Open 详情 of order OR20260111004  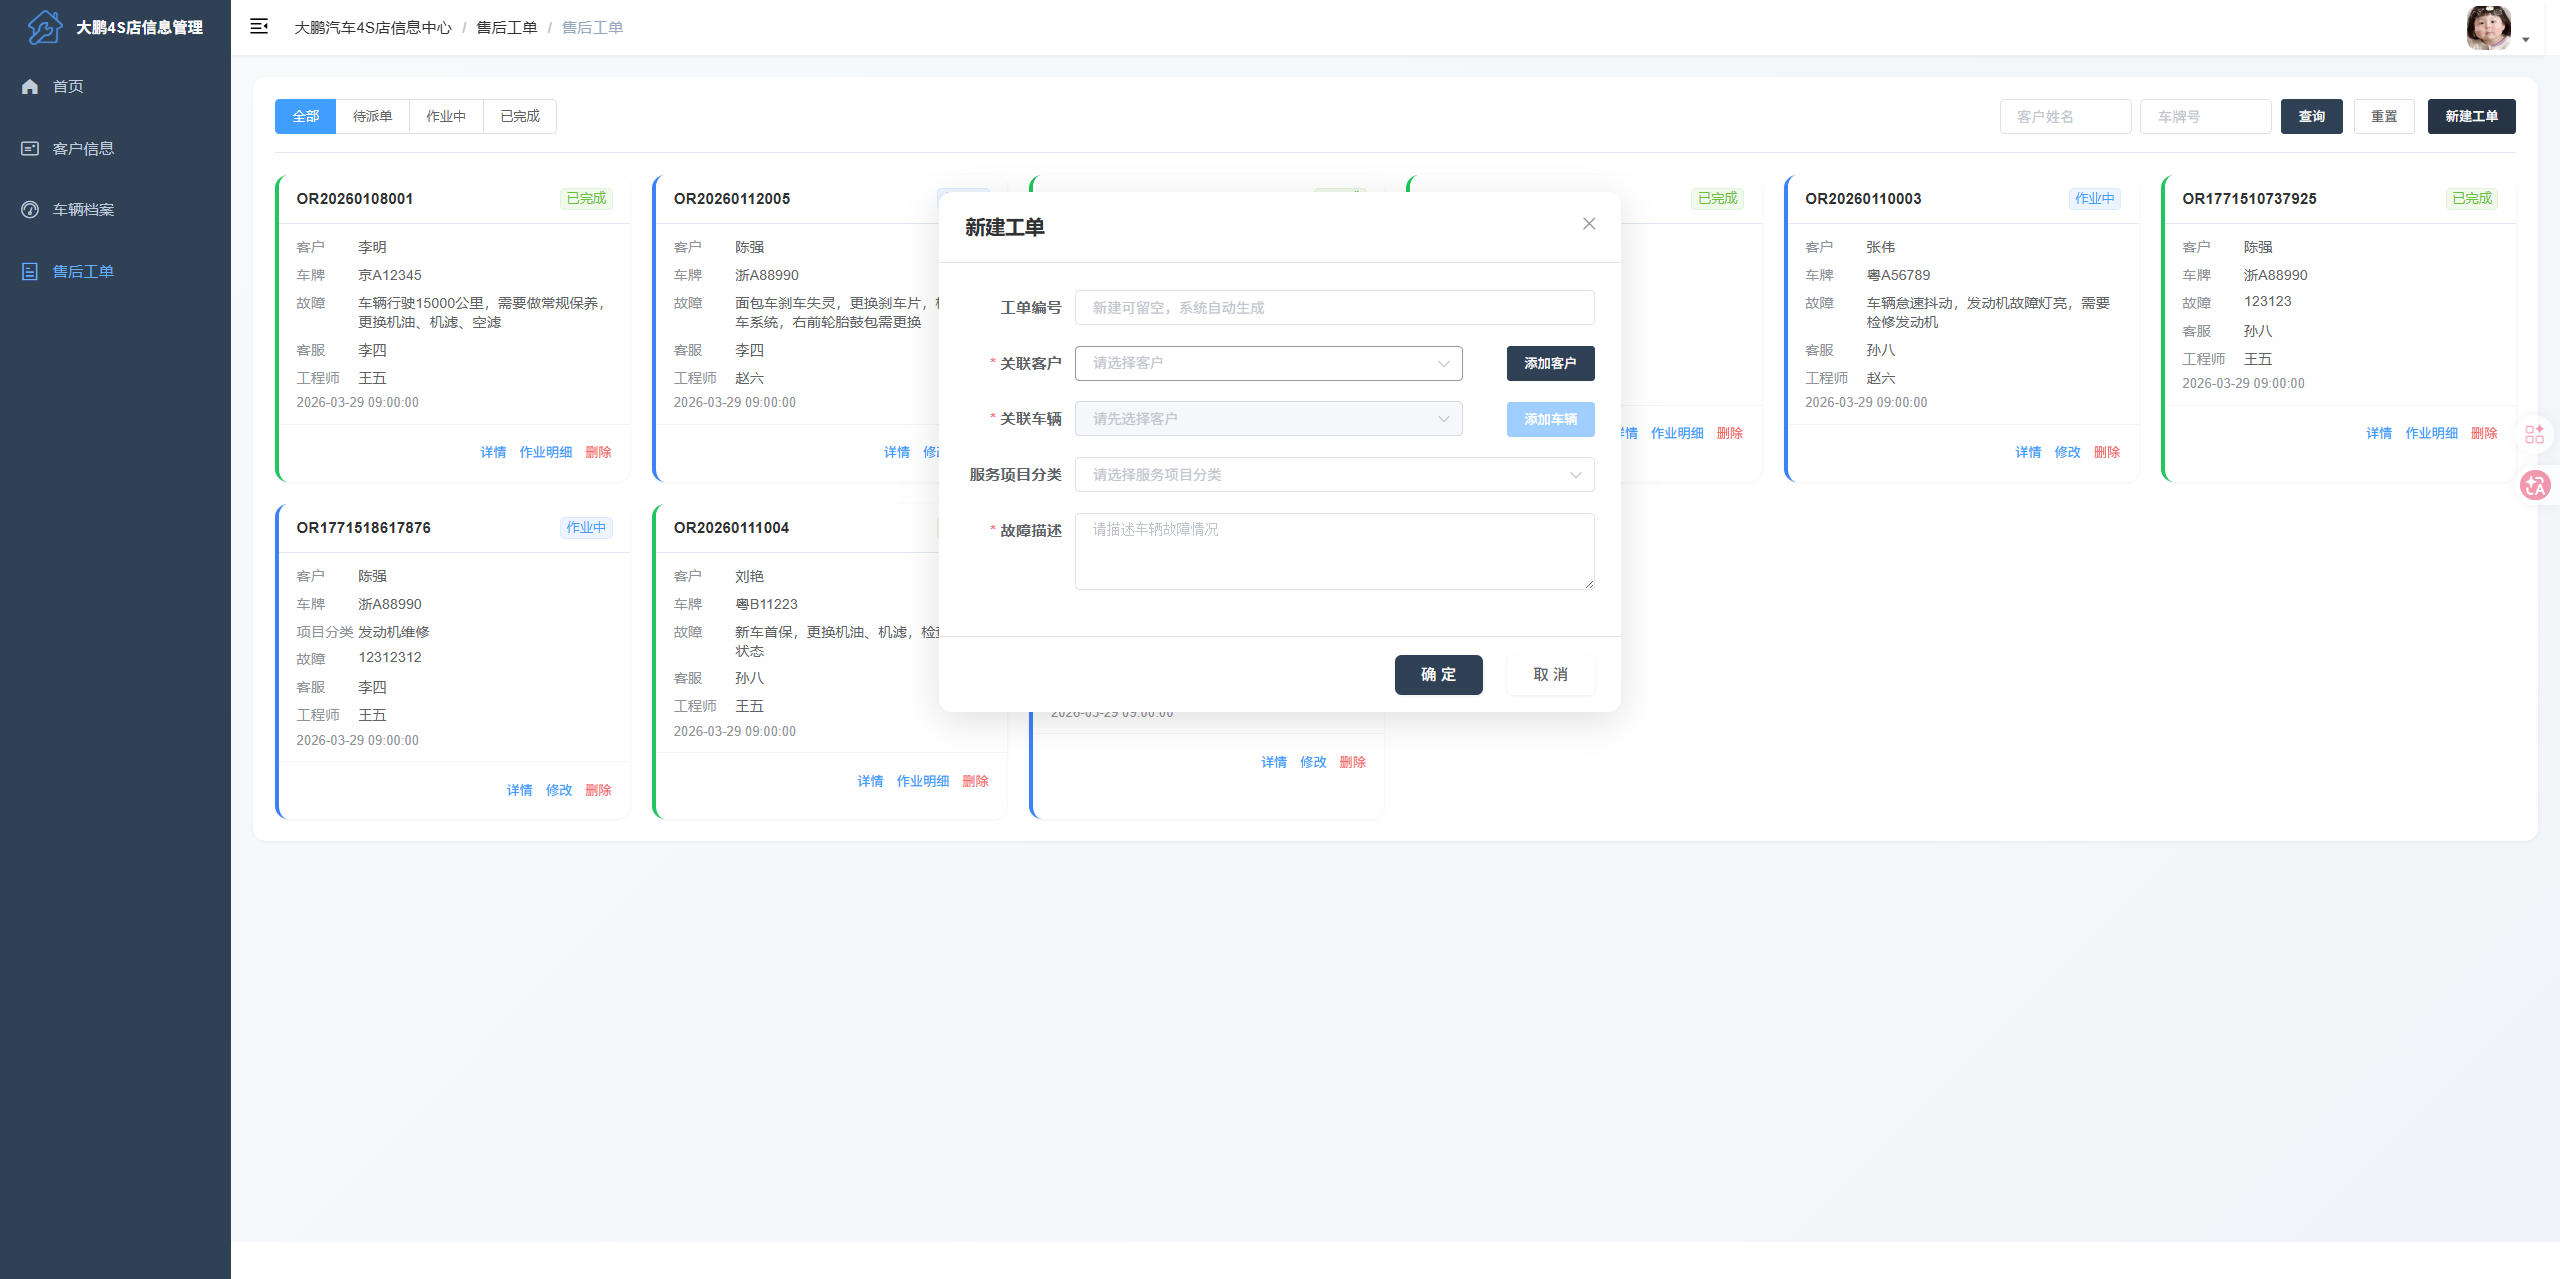pos(870,781)
